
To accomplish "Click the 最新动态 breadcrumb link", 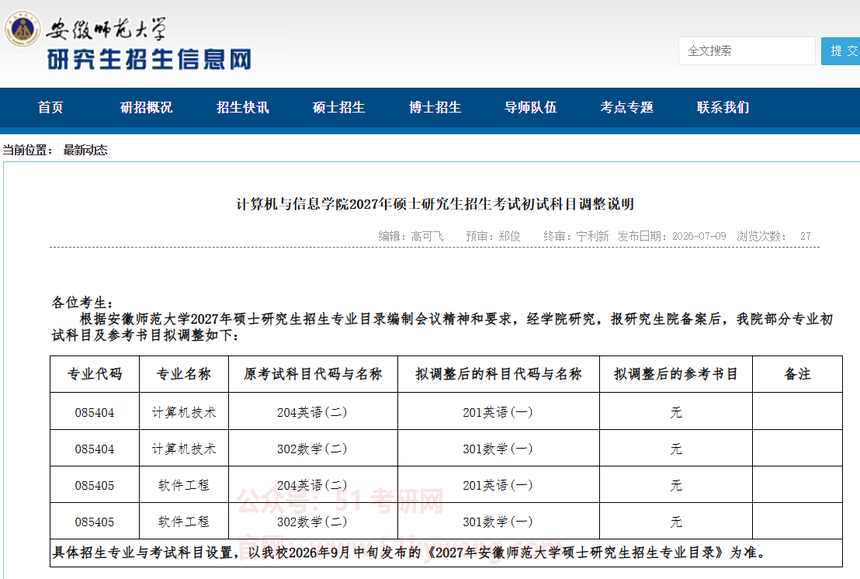I will click(x=85, y=150).
